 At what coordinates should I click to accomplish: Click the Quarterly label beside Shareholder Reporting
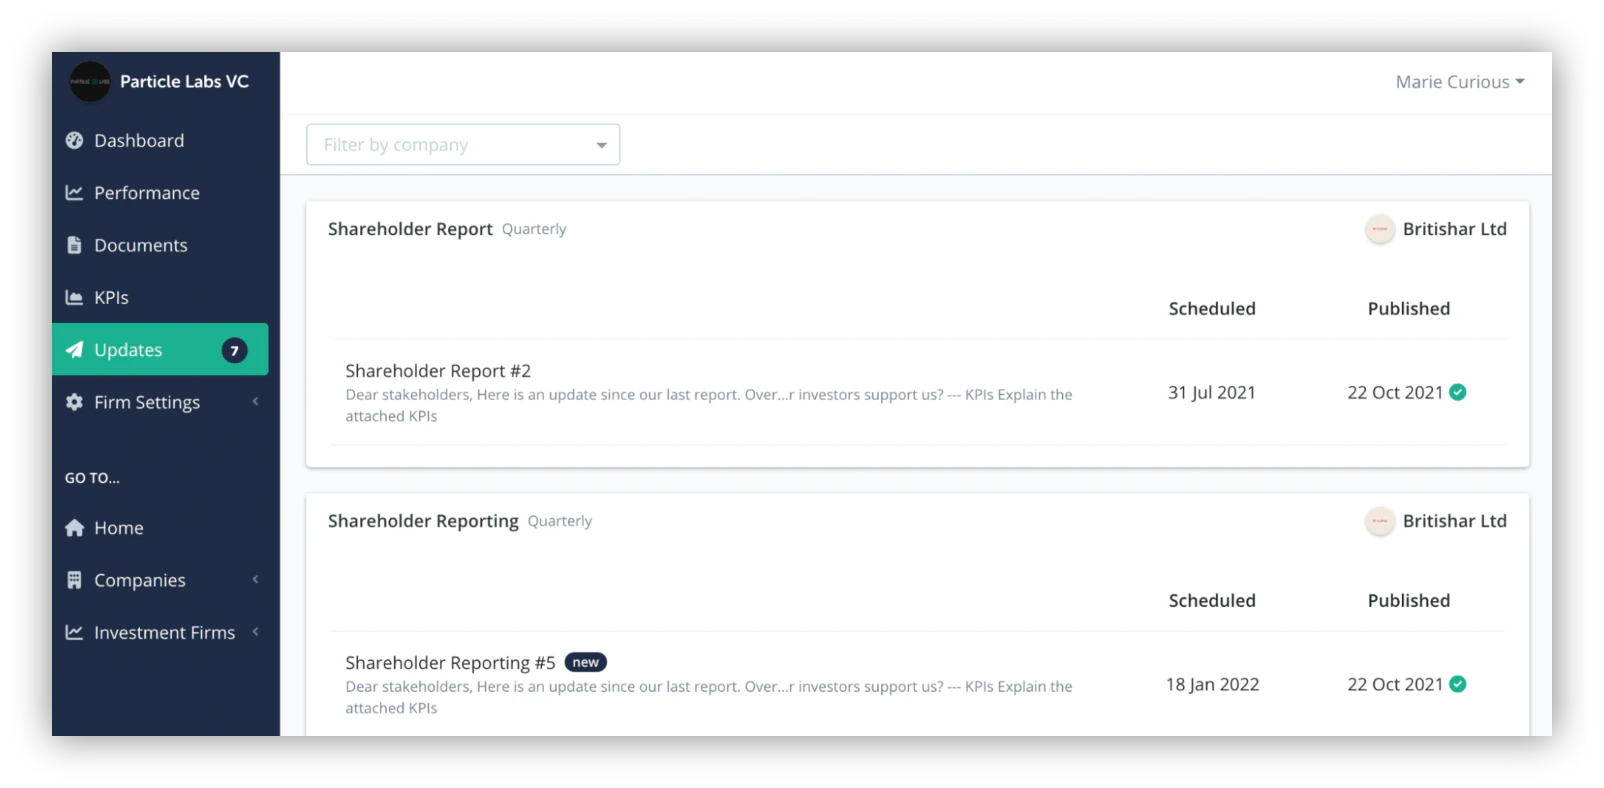pyautogui.click(x=560, y=521)
